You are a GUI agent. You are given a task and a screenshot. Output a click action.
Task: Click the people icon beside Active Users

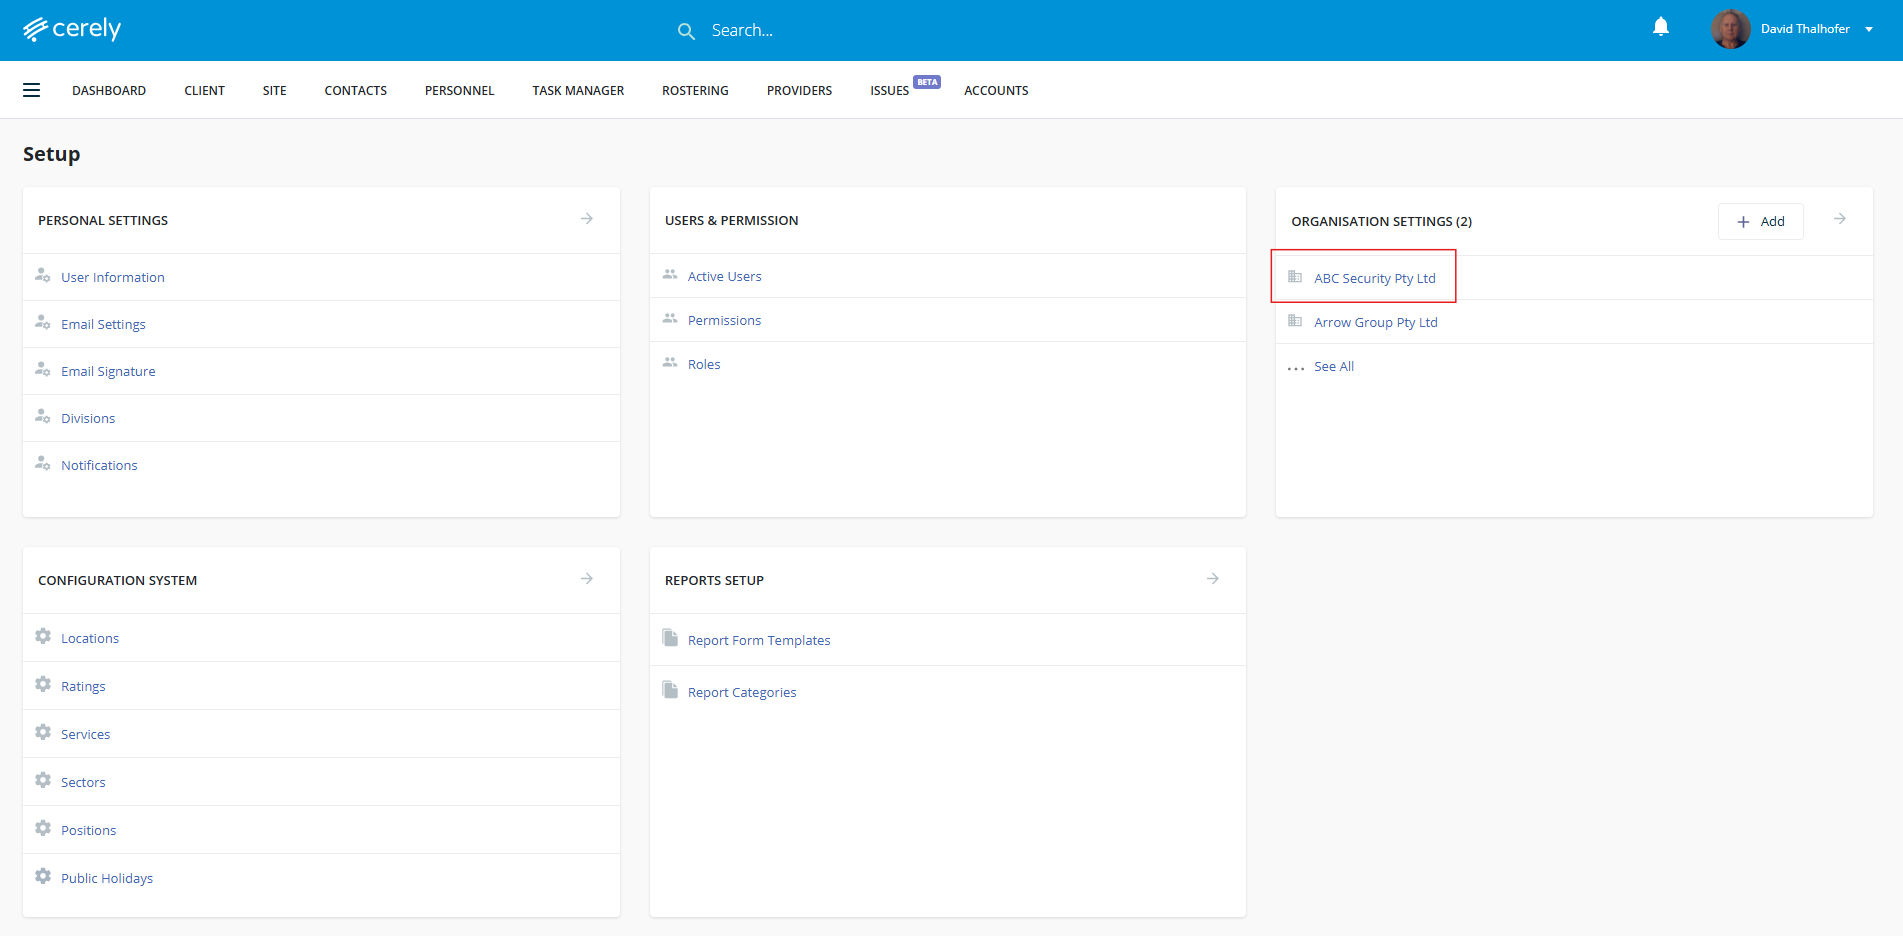pos(670,275)
